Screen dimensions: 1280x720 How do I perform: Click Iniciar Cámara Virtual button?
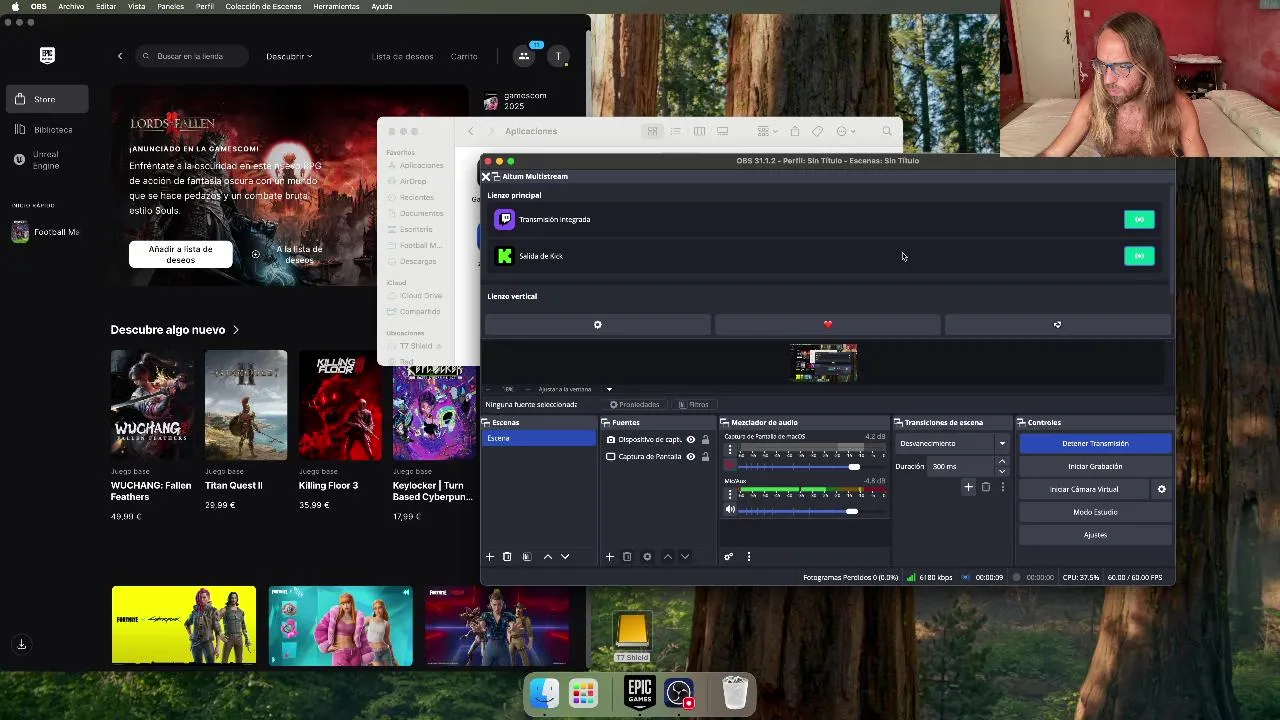tap(1084, 489)
